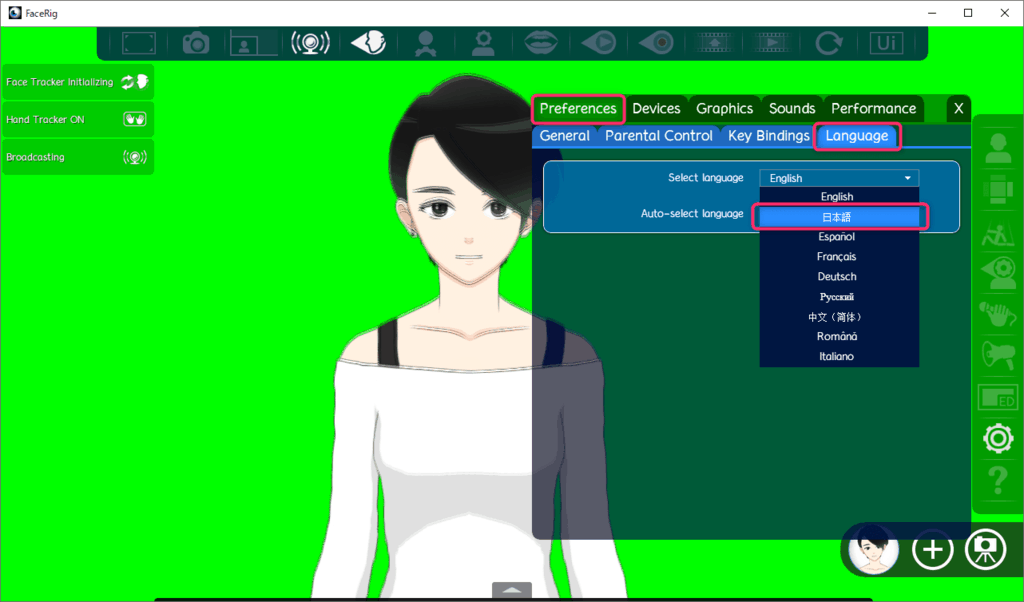Toggle the Hand Tracker ON button

click(x=77, y=119)
